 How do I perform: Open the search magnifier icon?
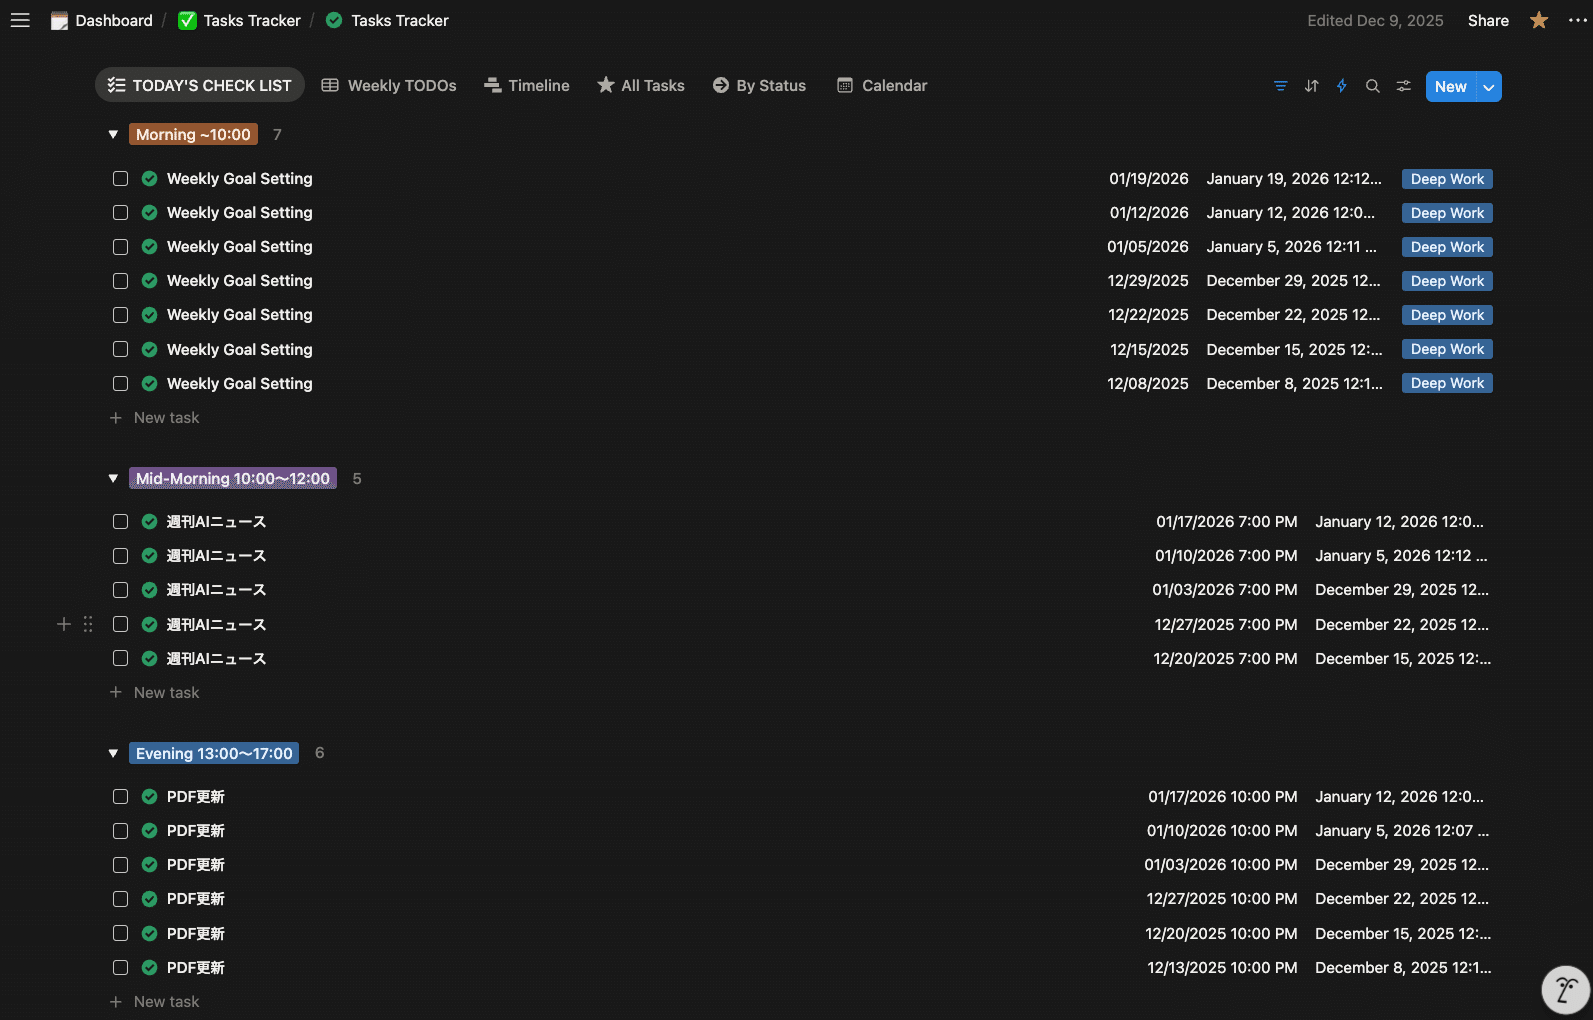[x=1373, y=86]
